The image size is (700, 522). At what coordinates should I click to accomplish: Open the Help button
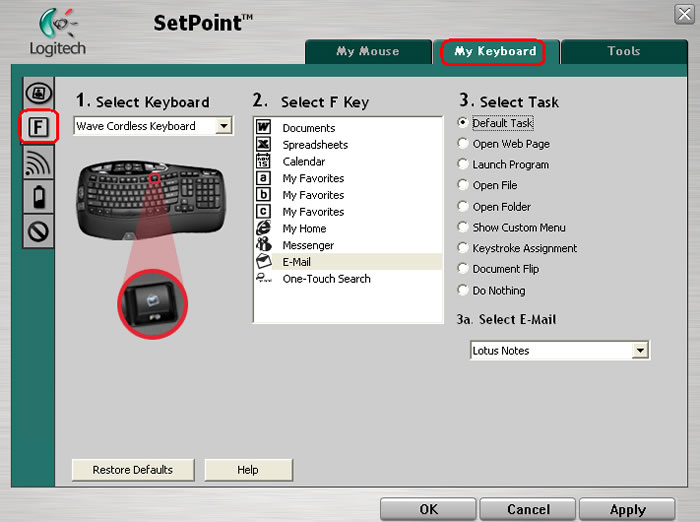(248, 470)
